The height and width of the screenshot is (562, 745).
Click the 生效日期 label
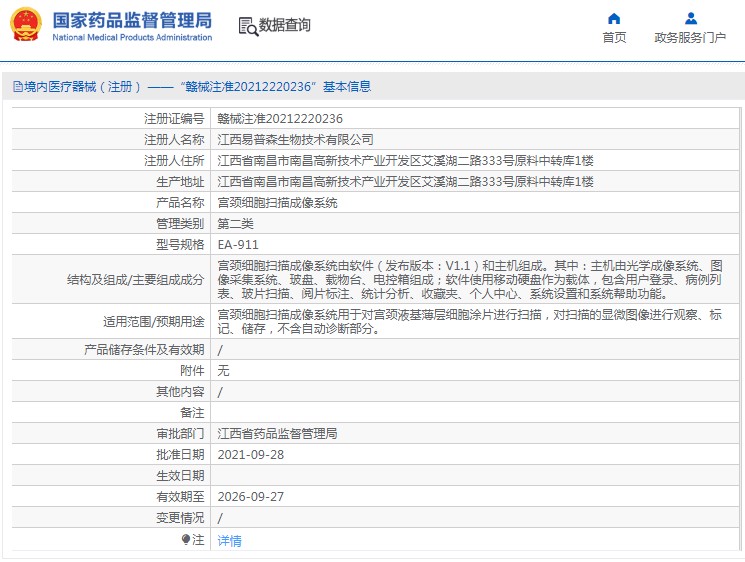tap(181, 476)
